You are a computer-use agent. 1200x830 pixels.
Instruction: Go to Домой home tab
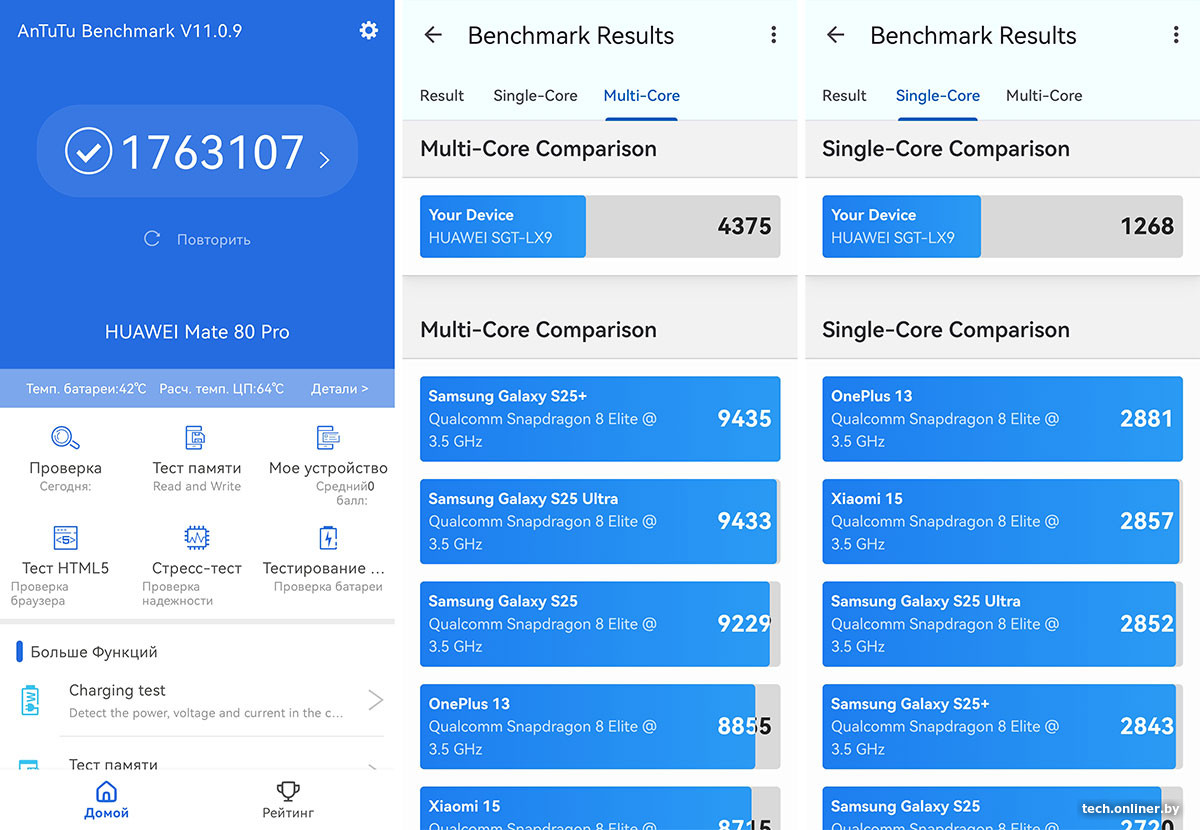coord(106,801)
